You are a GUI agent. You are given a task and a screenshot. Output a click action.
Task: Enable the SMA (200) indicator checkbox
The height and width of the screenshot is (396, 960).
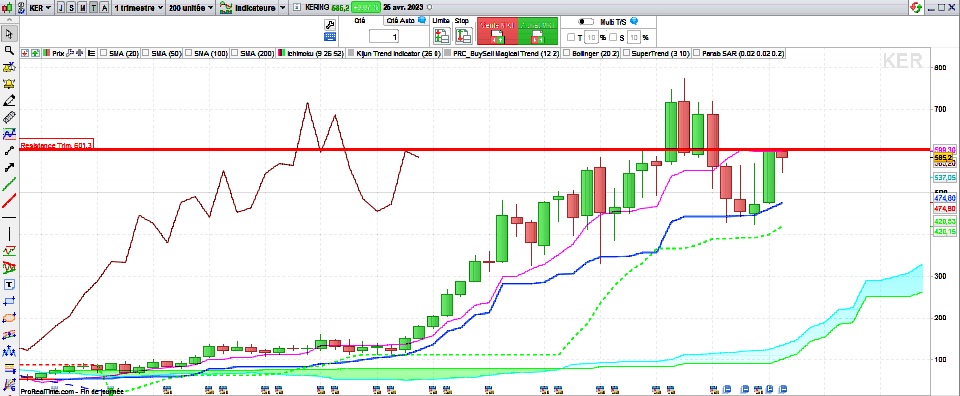click(x=234, y=53)
